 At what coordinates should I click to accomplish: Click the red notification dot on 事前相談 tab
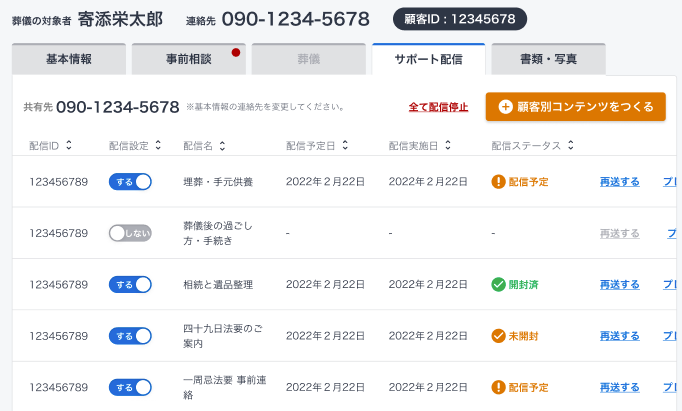pos(235,52)
